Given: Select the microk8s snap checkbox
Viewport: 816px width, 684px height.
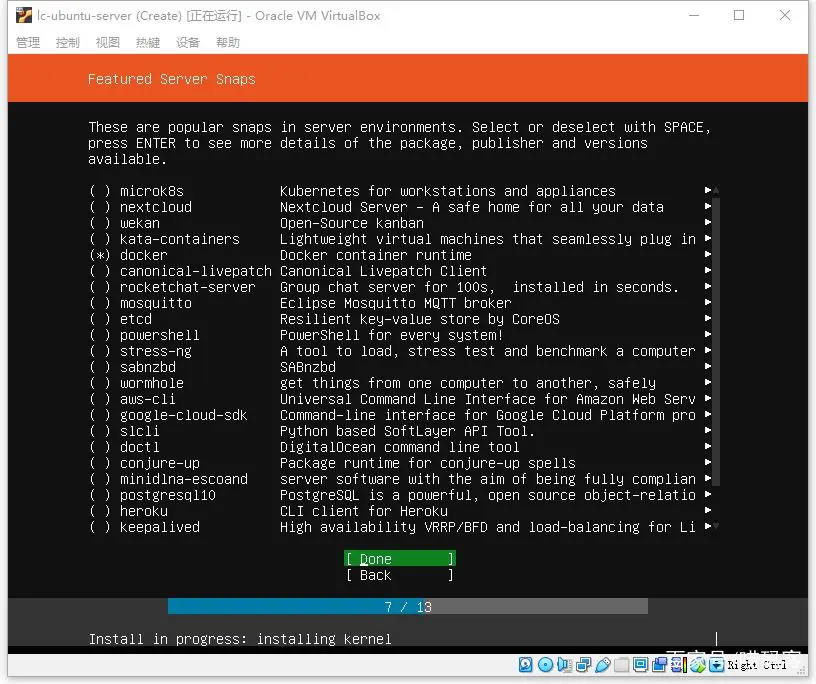Looking at the screenshot, I should [x=100, y=191].
